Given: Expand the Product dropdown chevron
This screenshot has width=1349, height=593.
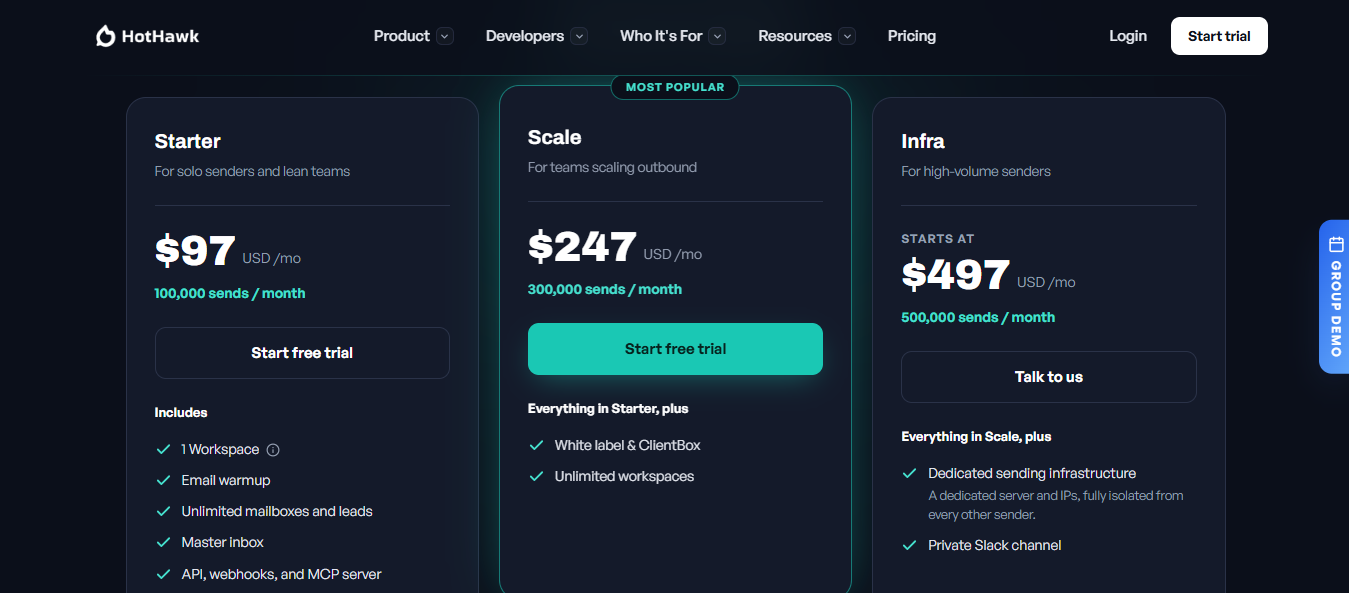Looking at the screenshot, I should tap(445, 36).
